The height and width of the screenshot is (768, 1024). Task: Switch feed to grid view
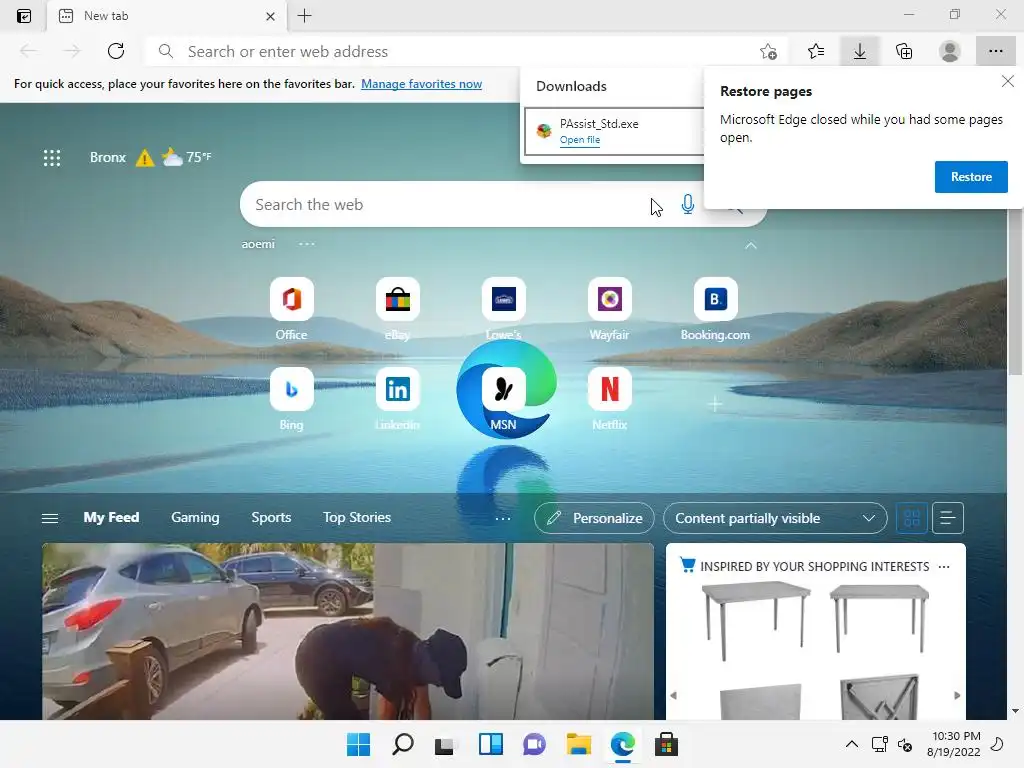tap(912, 518)
